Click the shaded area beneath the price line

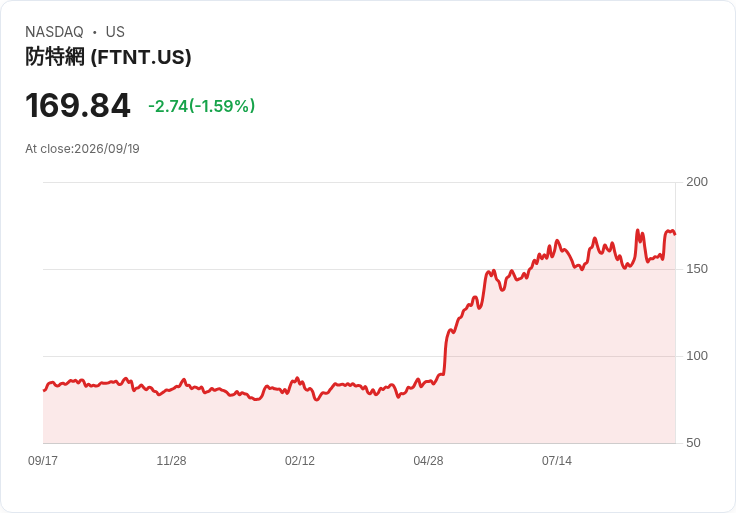point(359,418)
